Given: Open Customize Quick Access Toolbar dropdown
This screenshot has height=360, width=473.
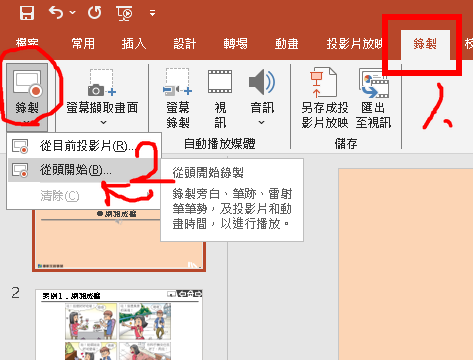Looking at the screenshot, I should 152,13.
